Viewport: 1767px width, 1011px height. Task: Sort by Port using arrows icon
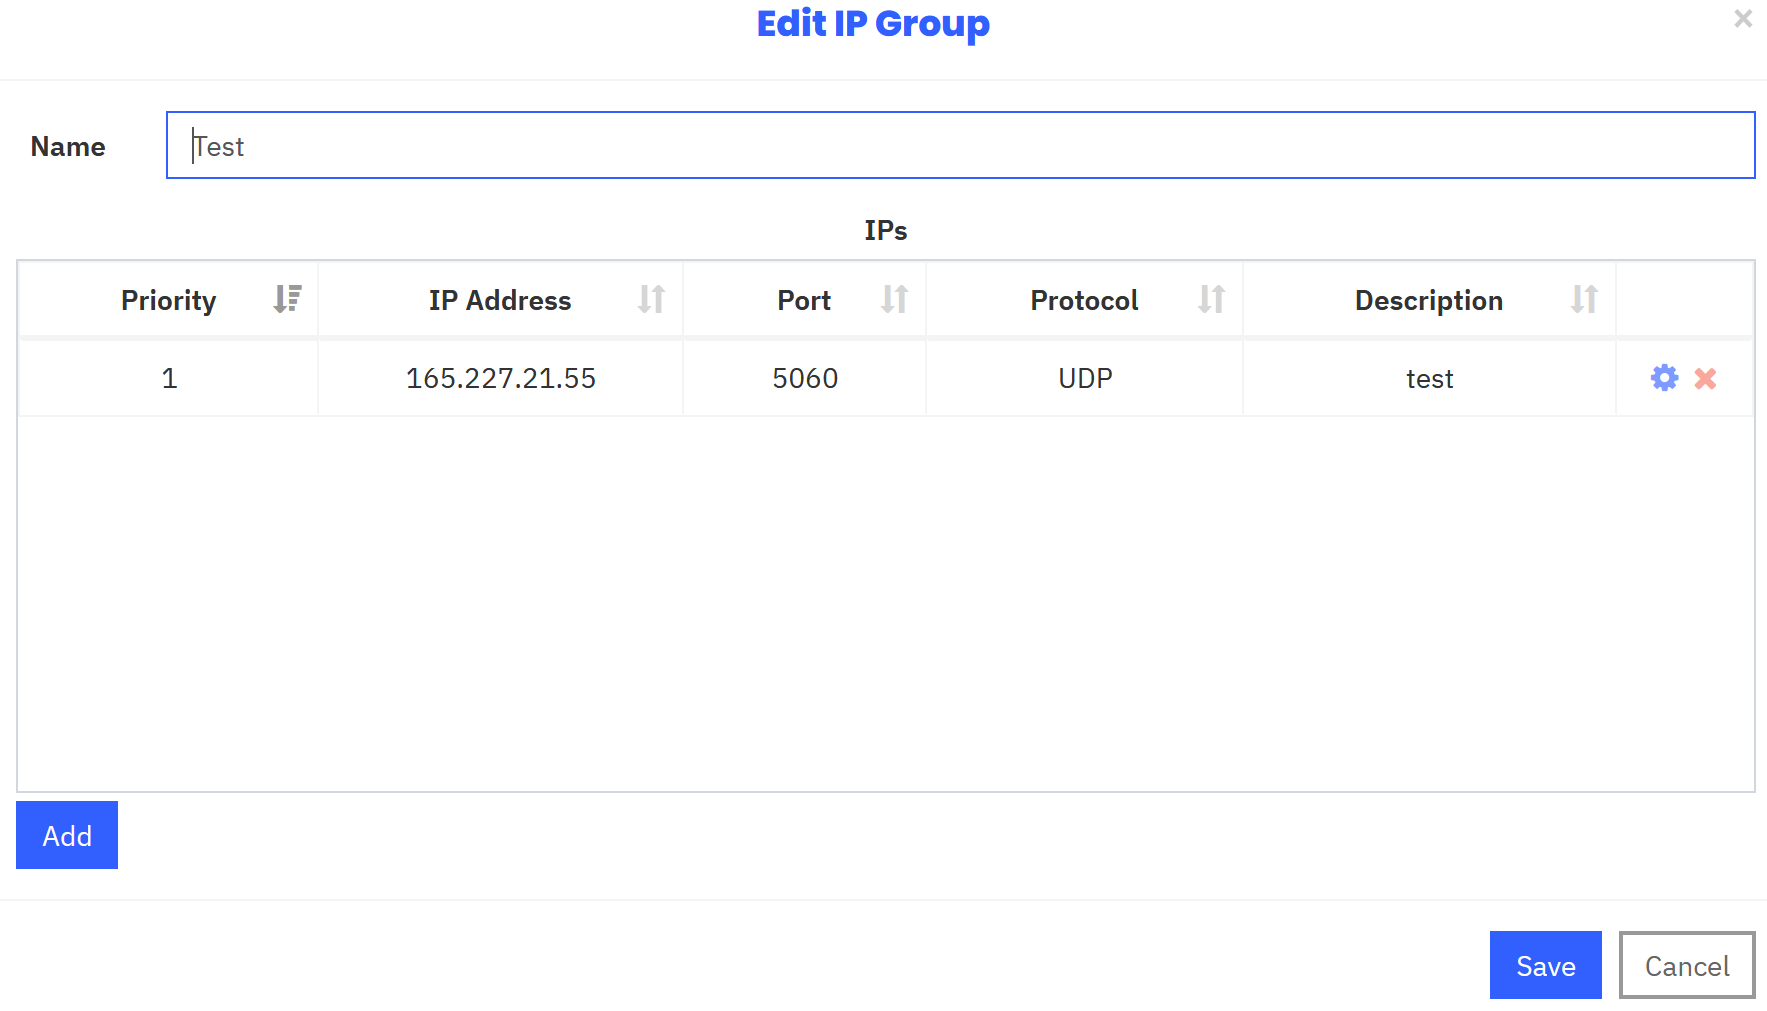(x=894, y=299)
